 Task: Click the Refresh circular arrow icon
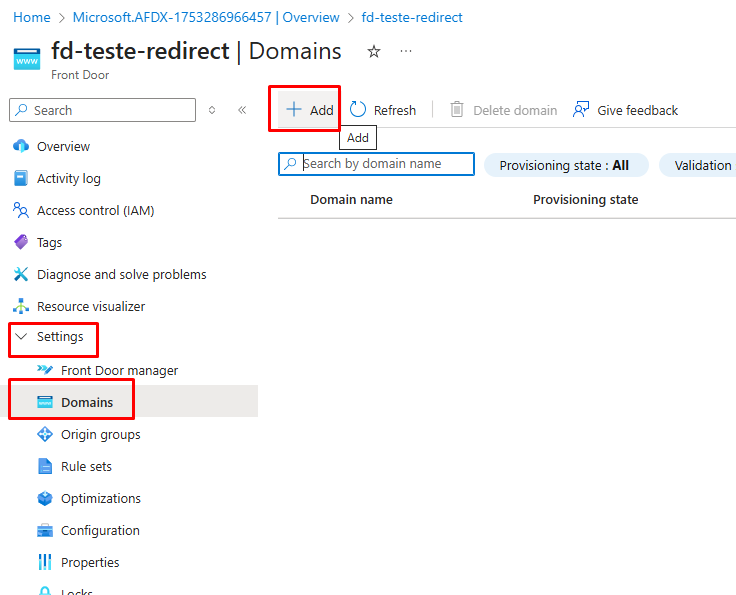click(x=358, y=109)
